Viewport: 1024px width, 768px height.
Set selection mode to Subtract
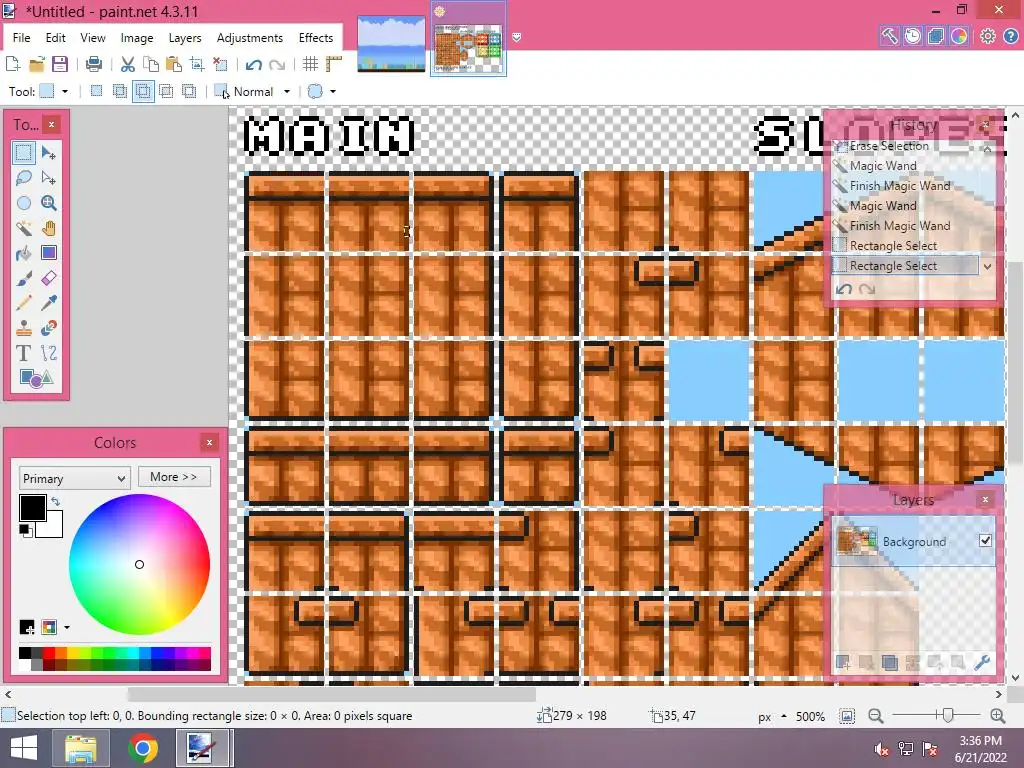tap(143, 91)
